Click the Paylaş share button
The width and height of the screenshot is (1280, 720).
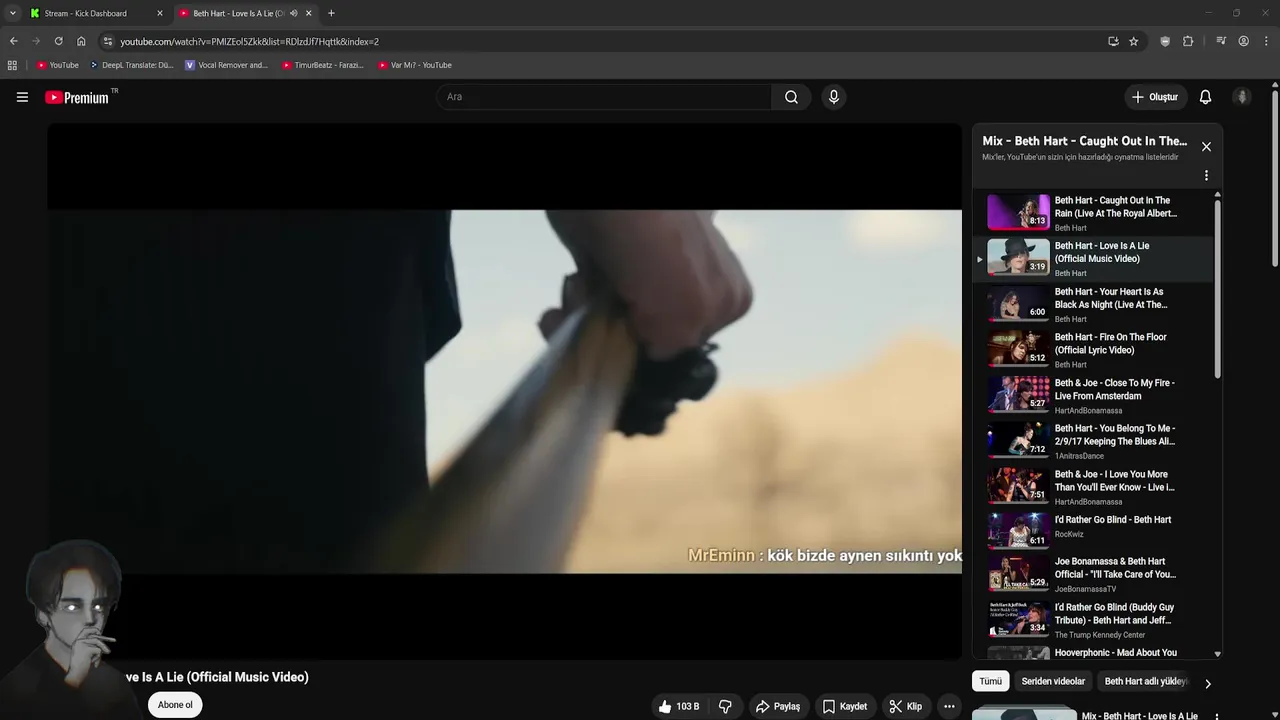778,706
